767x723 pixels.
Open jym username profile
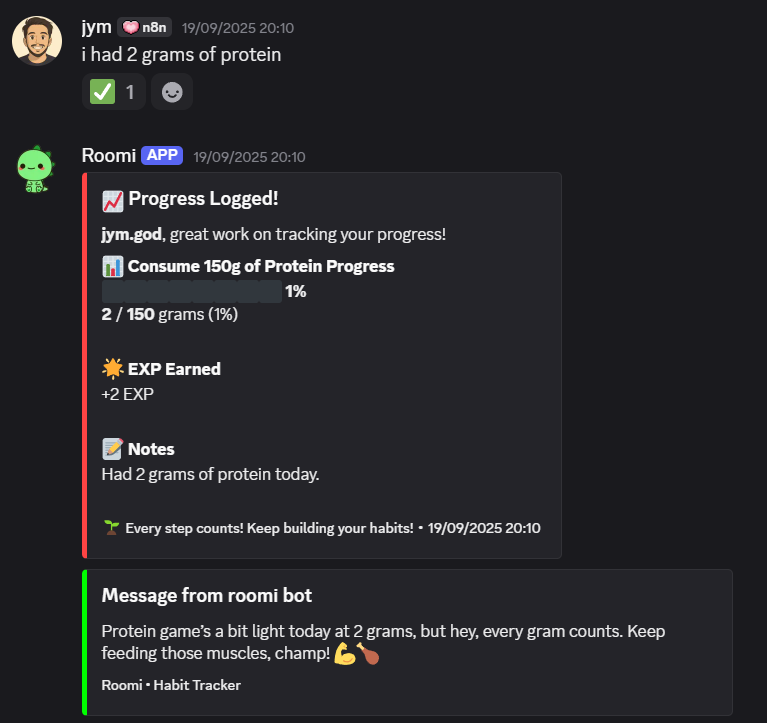point(96,27)
